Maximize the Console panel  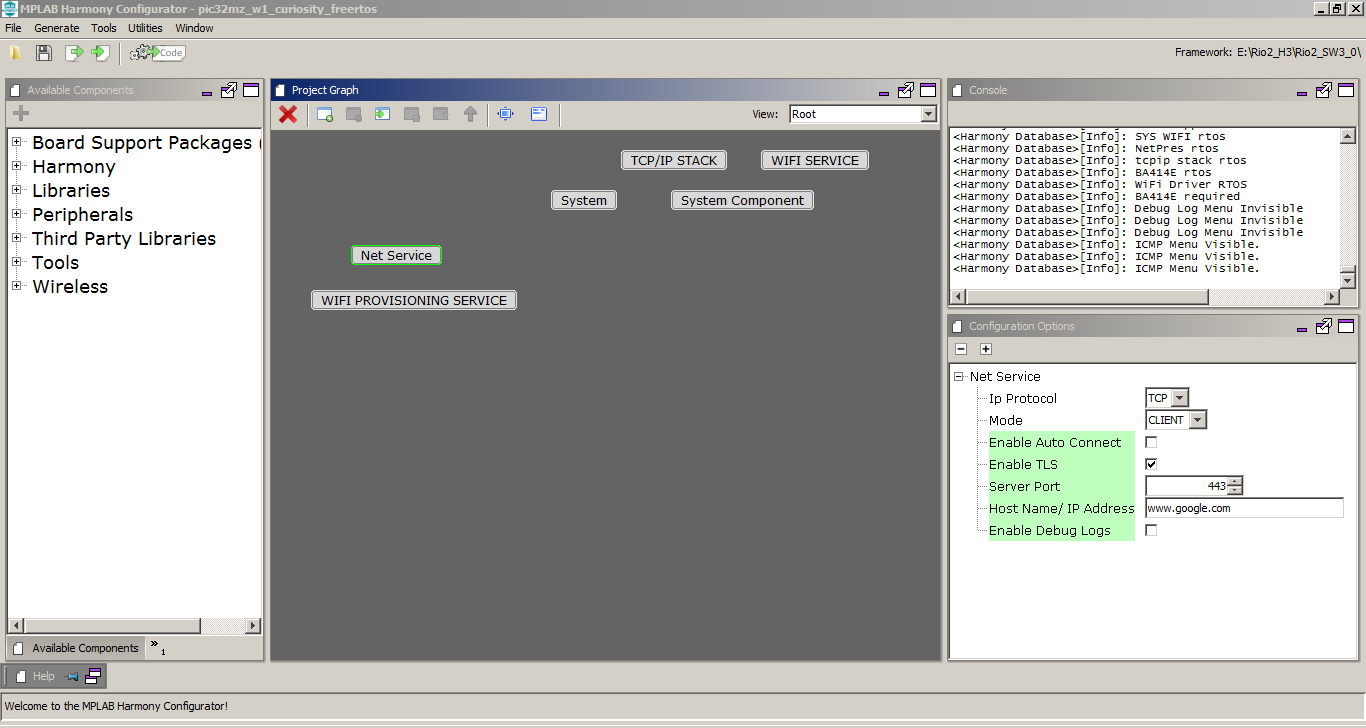point(1346,90)
